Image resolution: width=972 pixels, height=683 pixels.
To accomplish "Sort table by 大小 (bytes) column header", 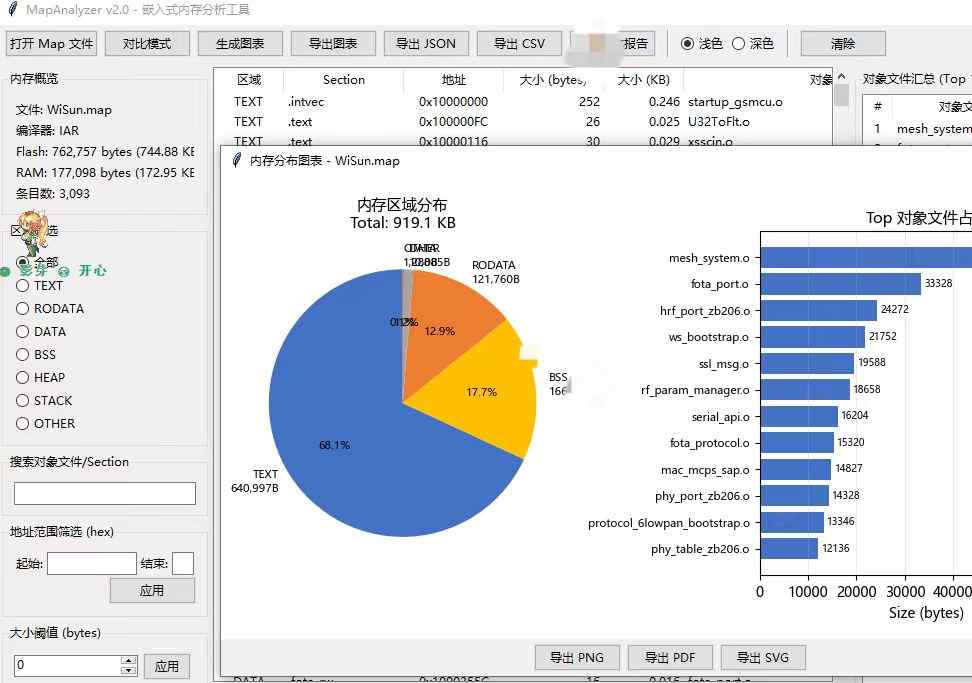I will [552, 79].
